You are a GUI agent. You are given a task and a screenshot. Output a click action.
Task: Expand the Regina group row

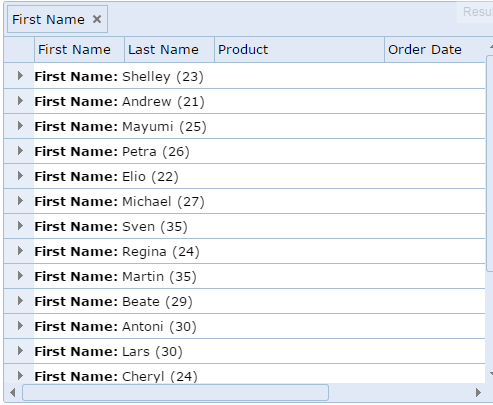(20, 251)
